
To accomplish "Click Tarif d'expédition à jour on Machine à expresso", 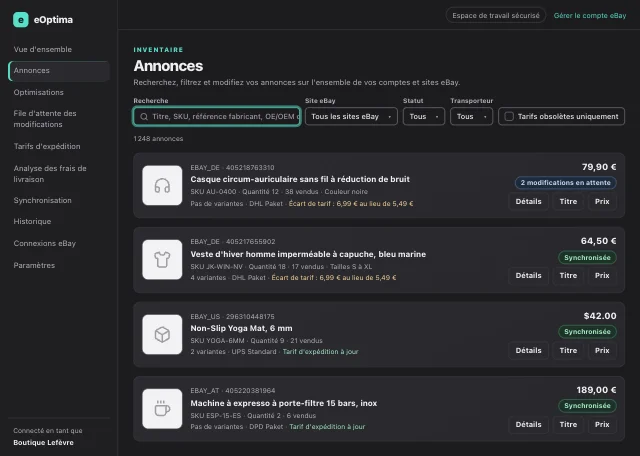I will click(x=327, y=427).
